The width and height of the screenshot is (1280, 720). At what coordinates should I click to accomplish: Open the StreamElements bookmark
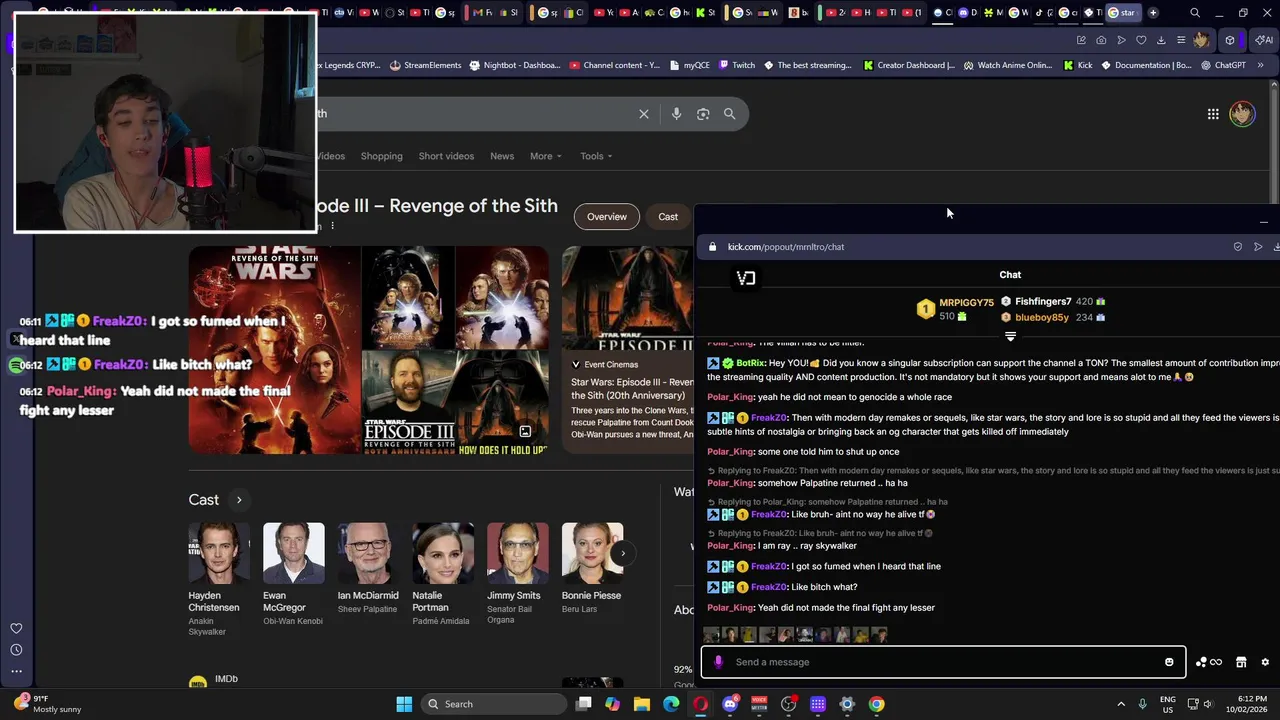coord(425,66)
